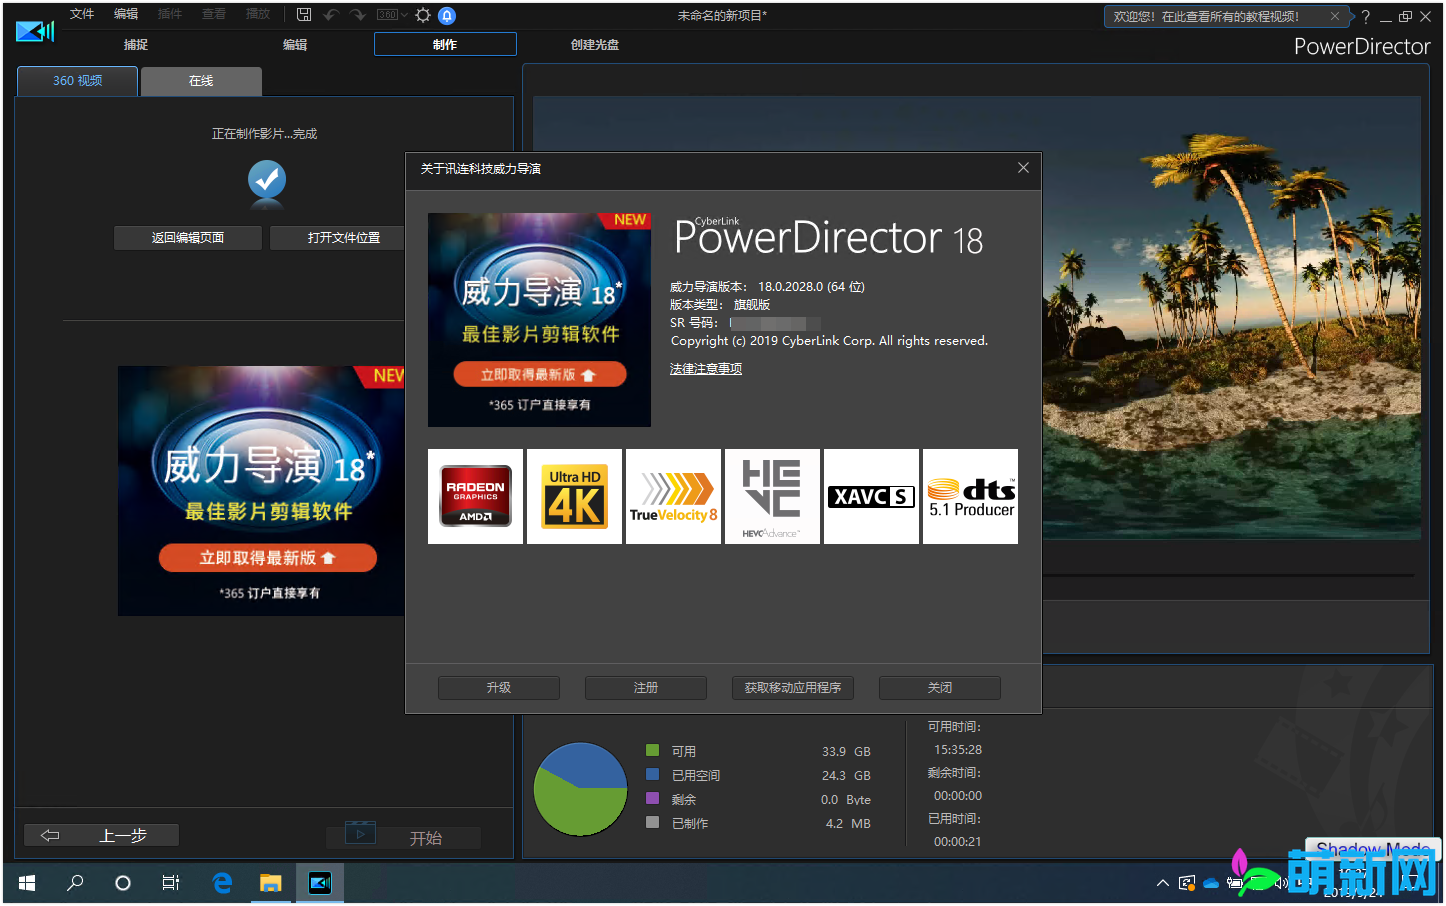Image resolution: width=1446 pixels, height=906 pixels.
Task: Select the 制作 module tab
Action: (x=445, y=44)
